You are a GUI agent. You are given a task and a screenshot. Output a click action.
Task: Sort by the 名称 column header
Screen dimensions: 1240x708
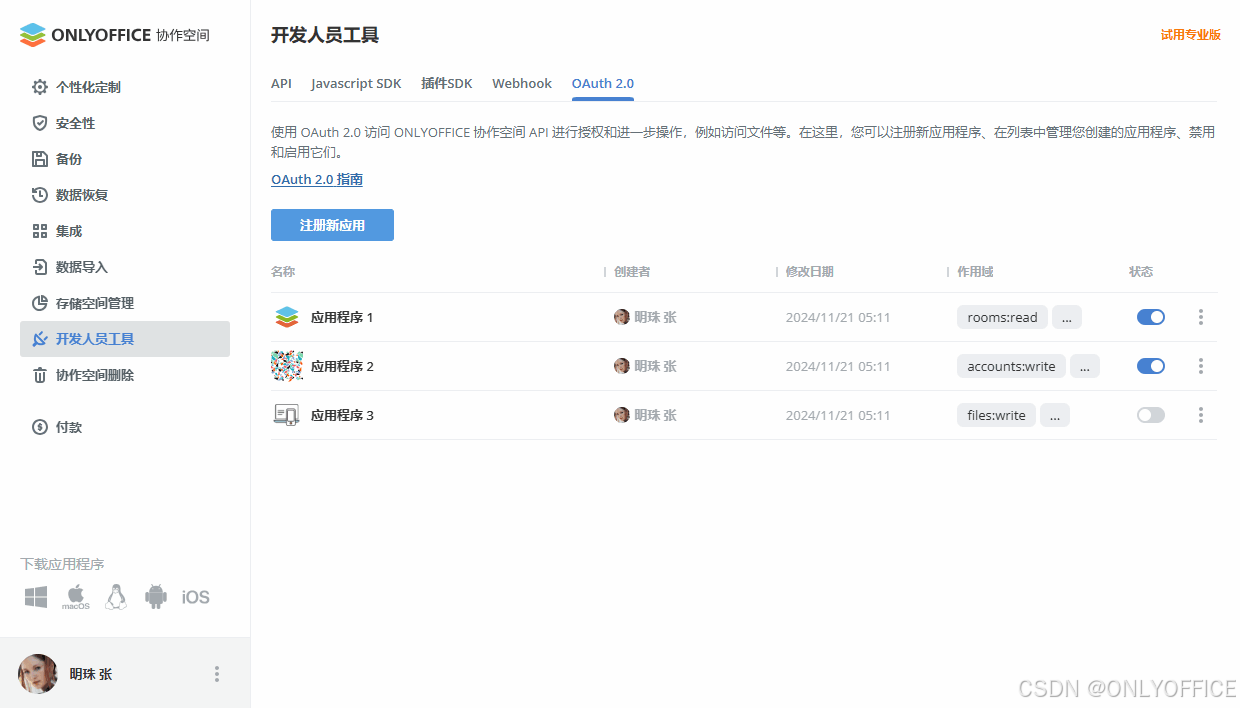pos(283,272)
